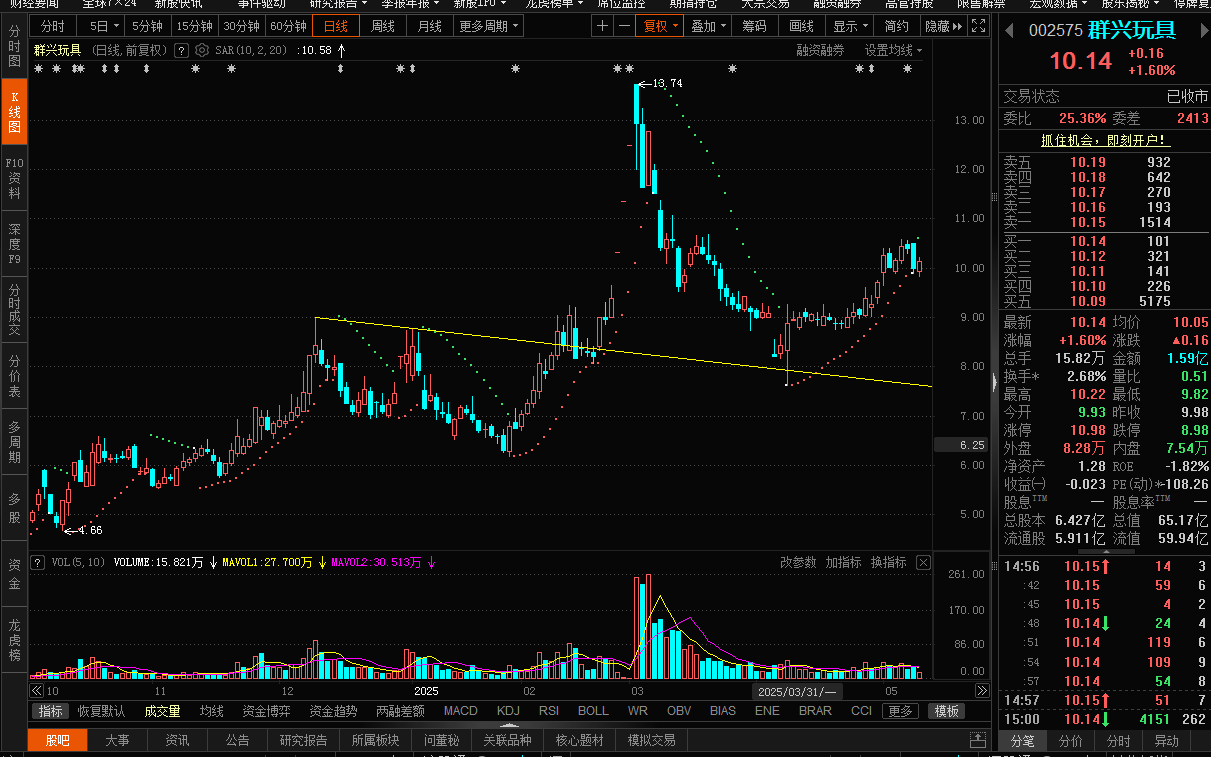Image resolution: width=1211 pixels, height=757 pixels.
Task: Open the 抓住机会，即刻开户! link
Action: [1106, 140]
